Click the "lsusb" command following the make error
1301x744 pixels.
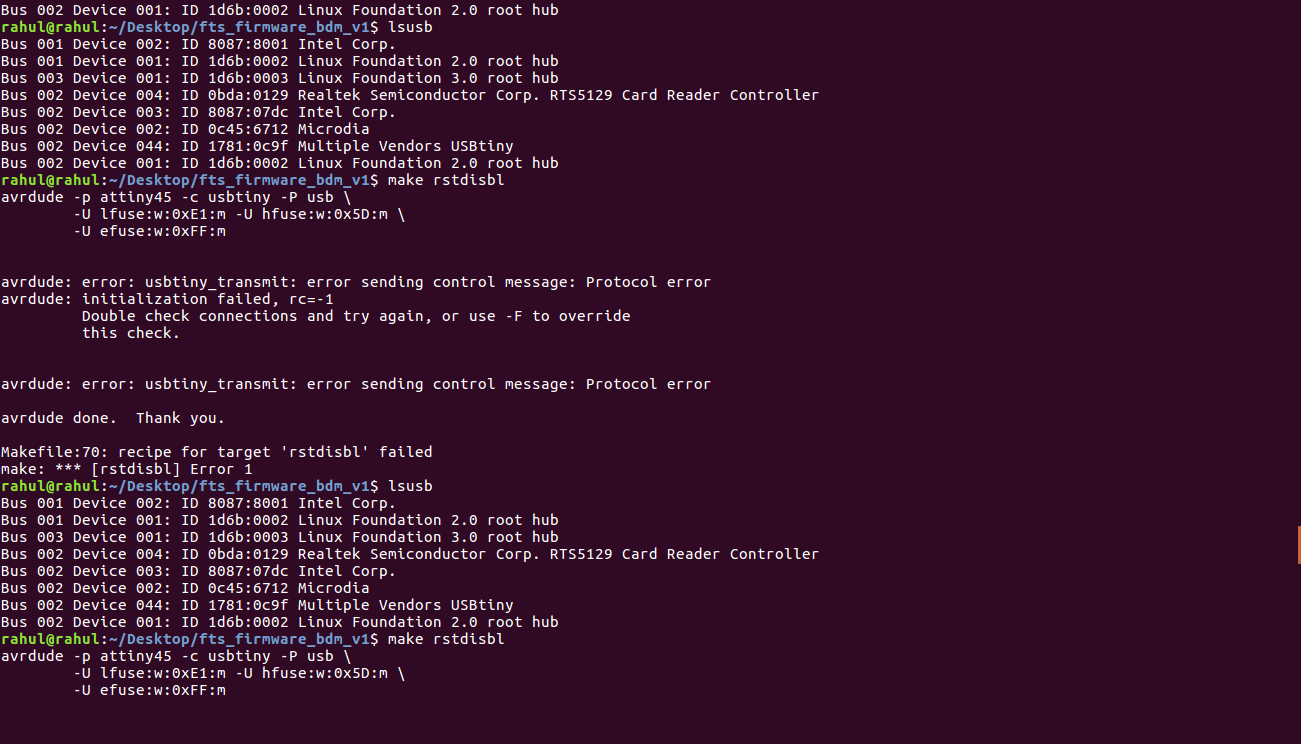click(x=410, y=486)
